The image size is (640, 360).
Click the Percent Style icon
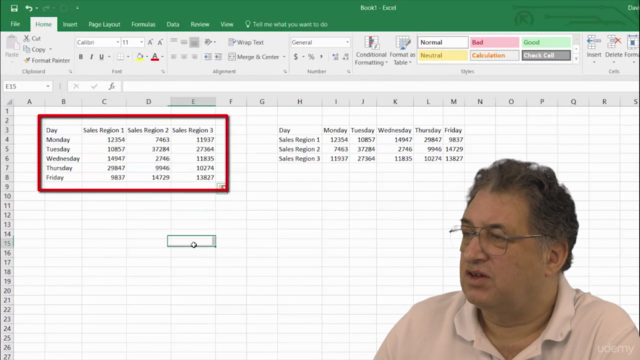311,57
